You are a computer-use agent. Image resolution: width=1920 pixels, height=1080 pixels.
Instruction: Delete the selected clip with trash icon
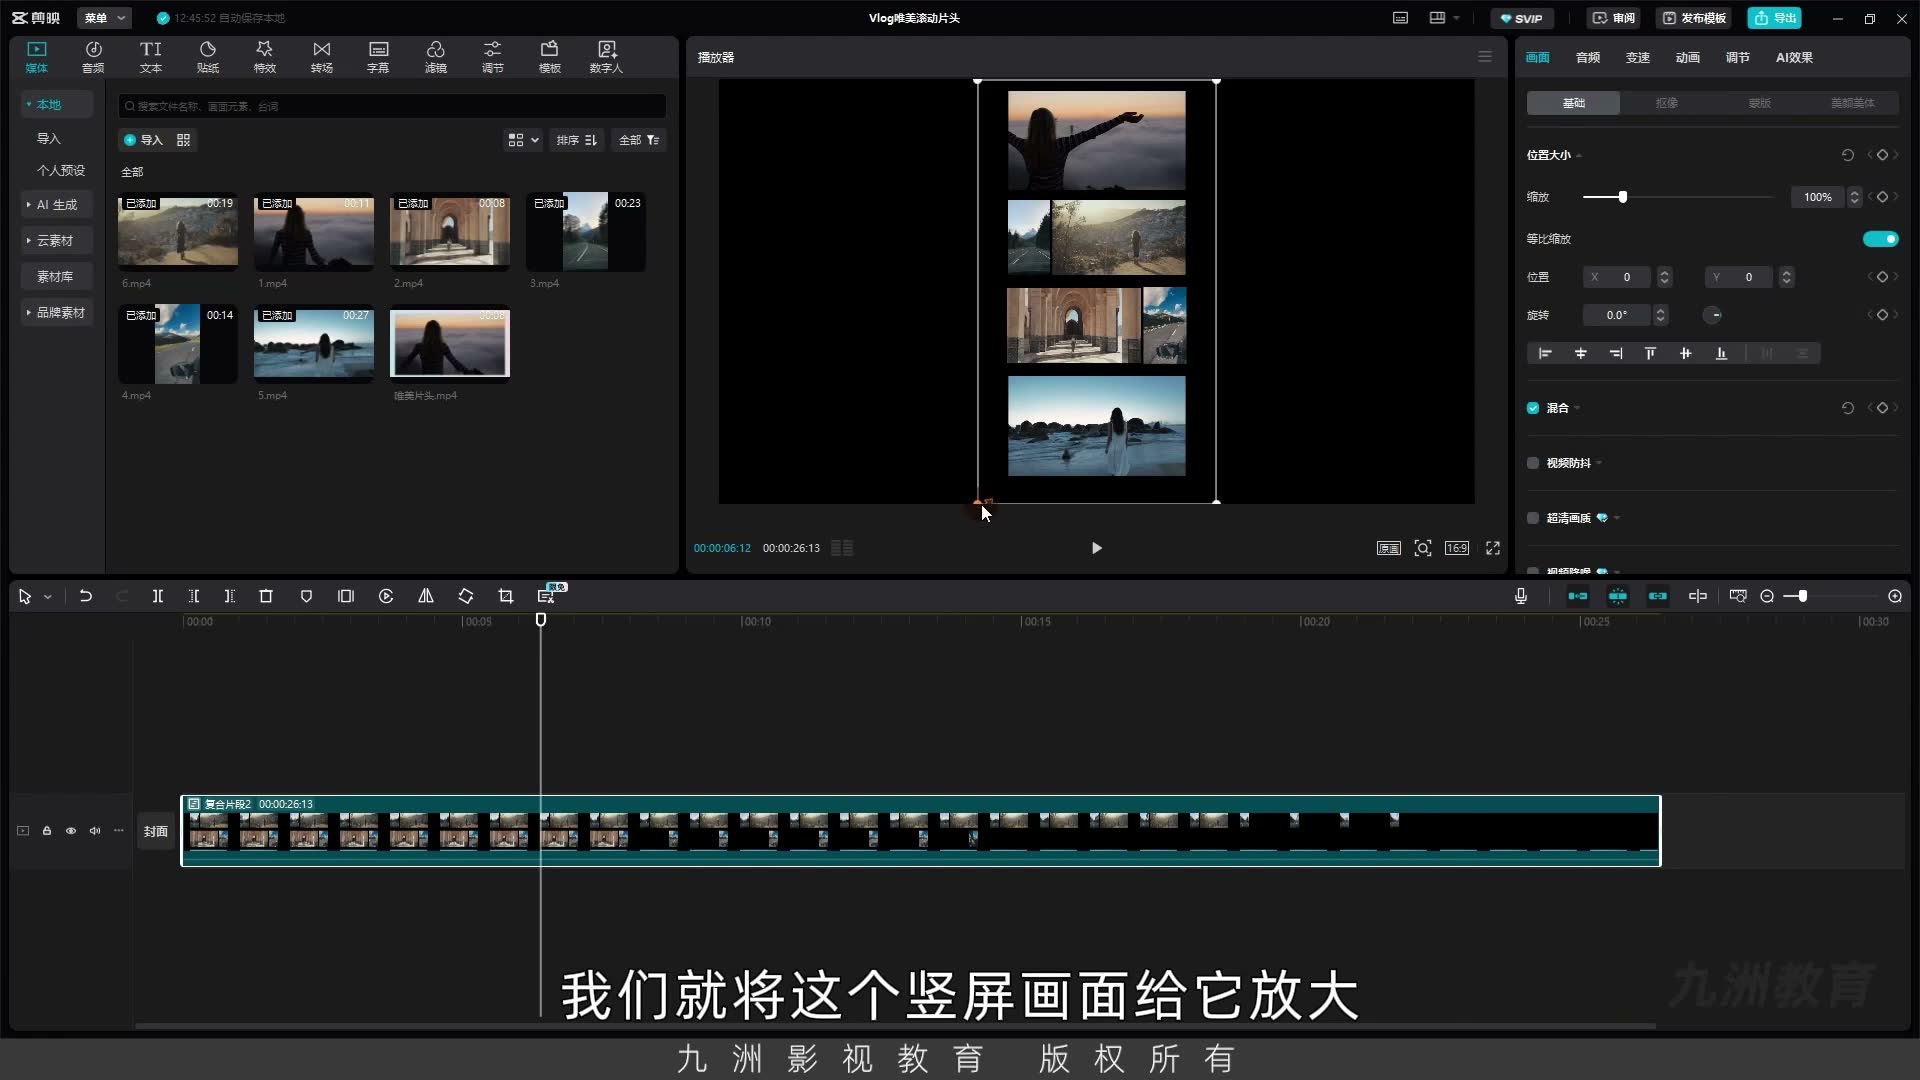266,596
